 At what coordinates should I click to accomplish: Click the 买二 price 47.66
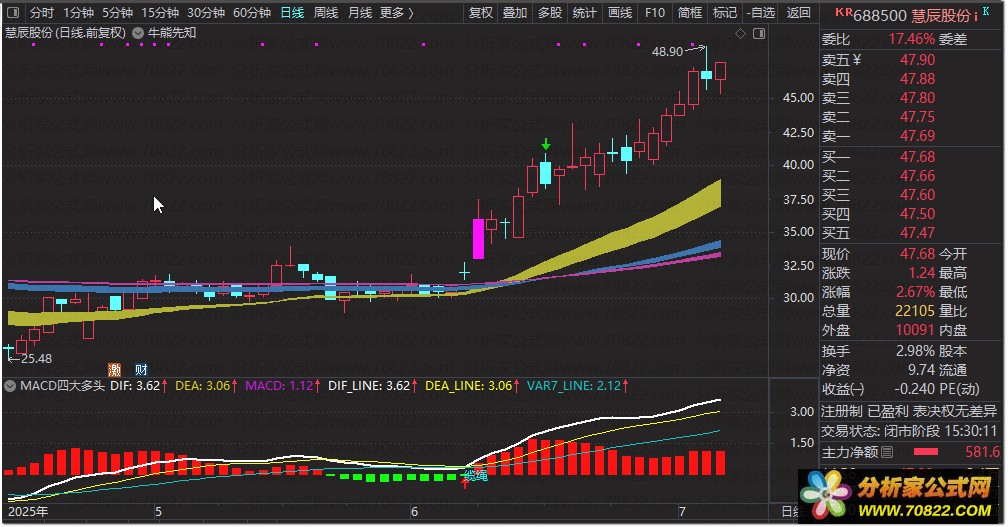point(917,176)
